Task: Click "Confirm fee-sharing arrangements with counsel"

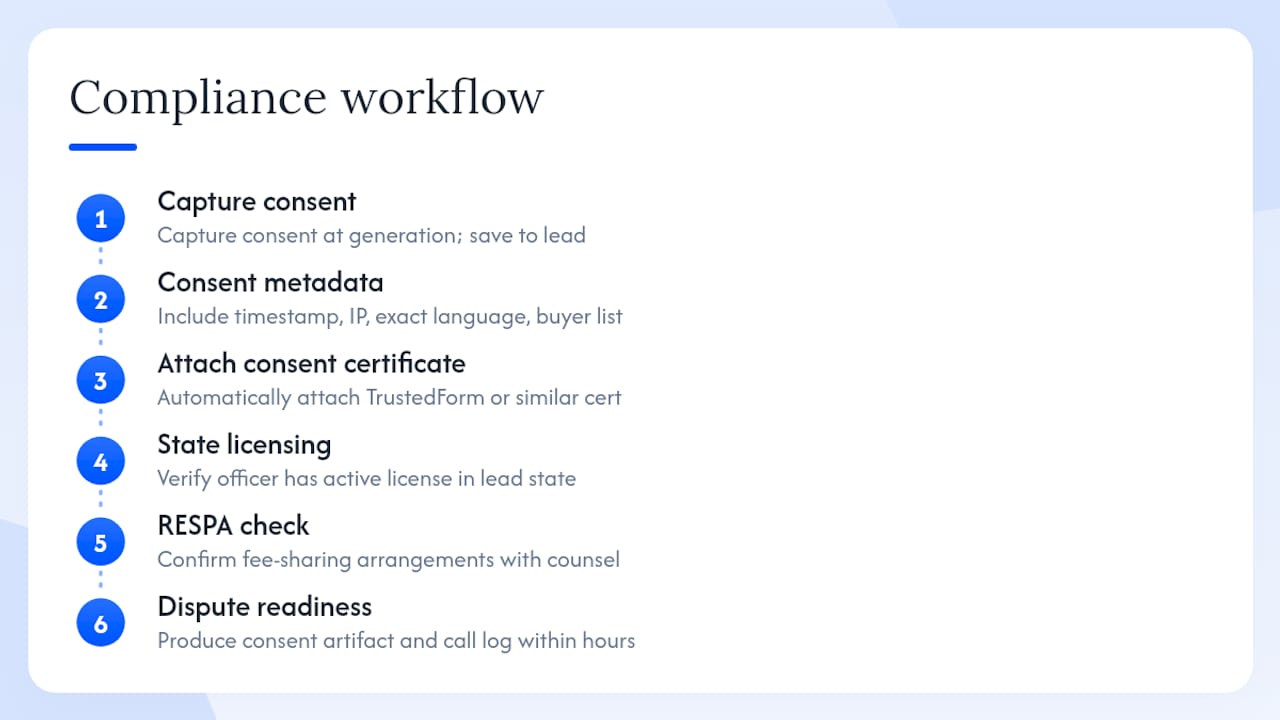Action: tap(389, 560)
